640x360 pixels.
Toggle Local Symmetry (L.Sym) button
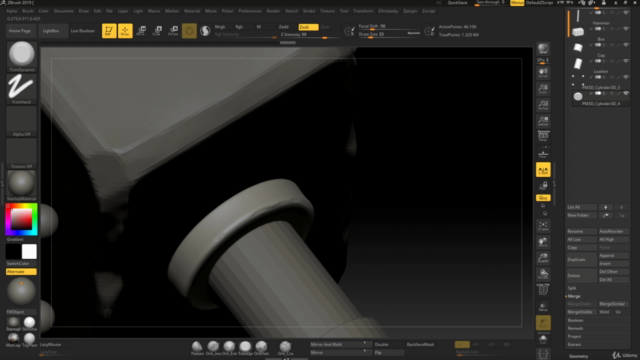click(543, 170)
